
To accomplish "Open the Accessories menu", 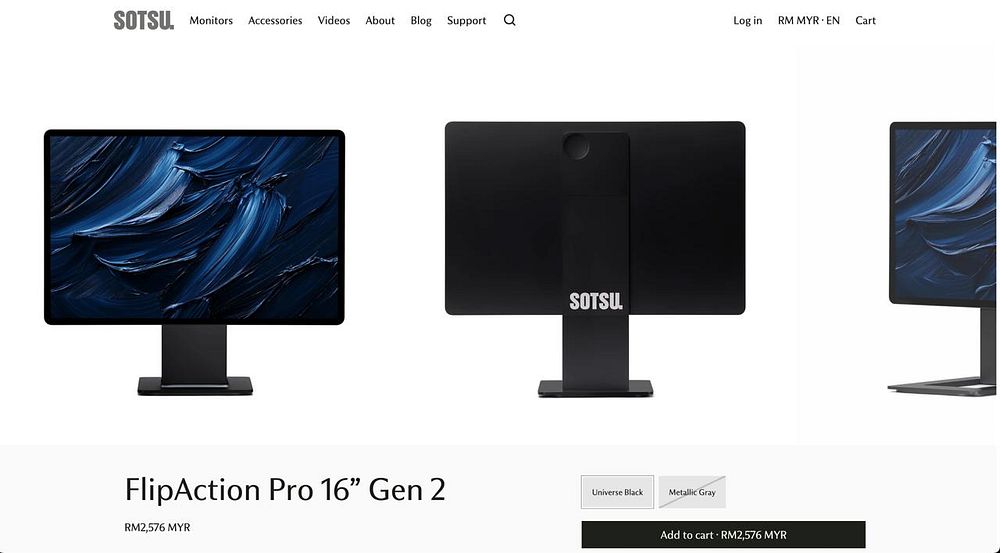I will 275,20.
